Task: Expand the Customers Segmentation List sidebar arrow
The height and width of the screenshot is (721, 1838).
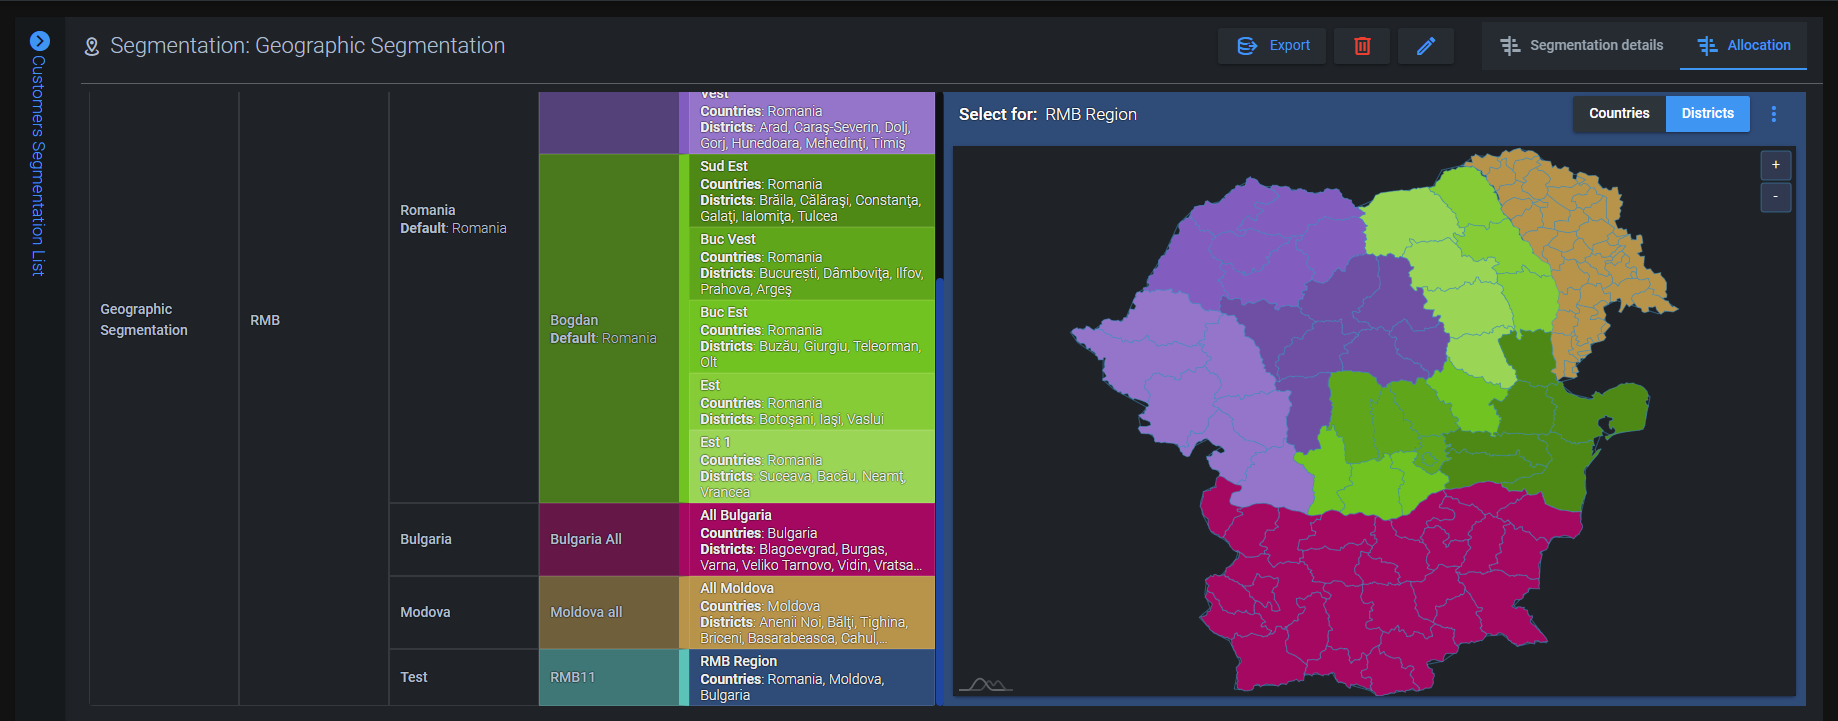Action: point(39,41)
